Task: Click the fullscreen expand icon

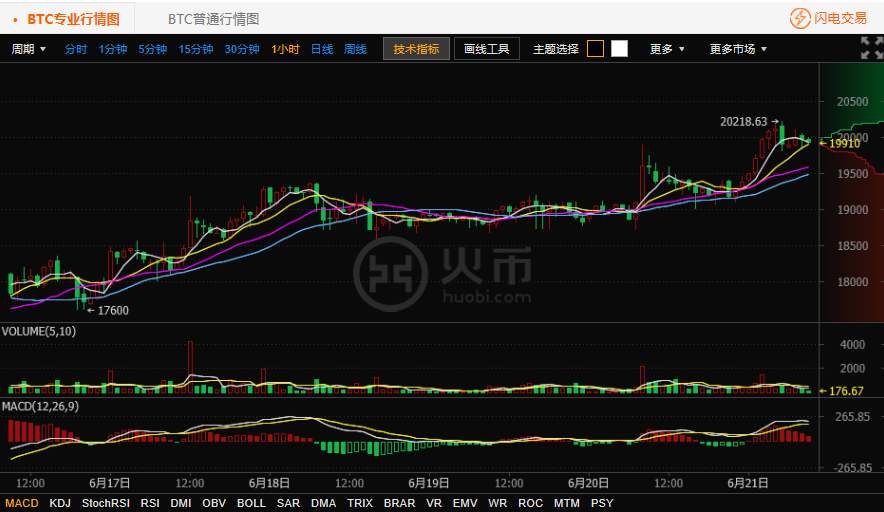Action: click(871, 48)
